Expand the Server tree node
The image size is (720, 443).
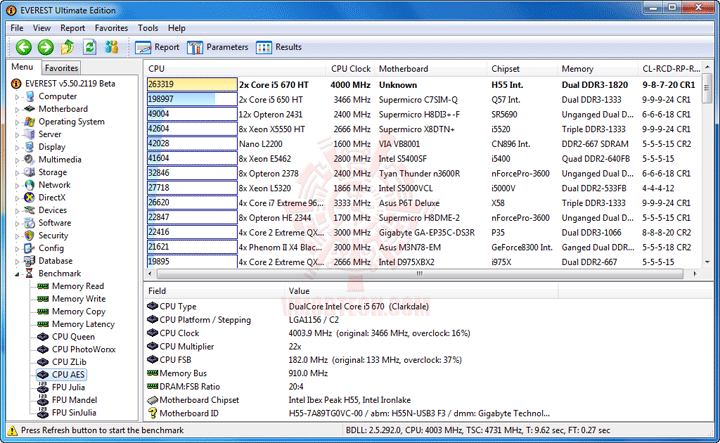[17, 135]
